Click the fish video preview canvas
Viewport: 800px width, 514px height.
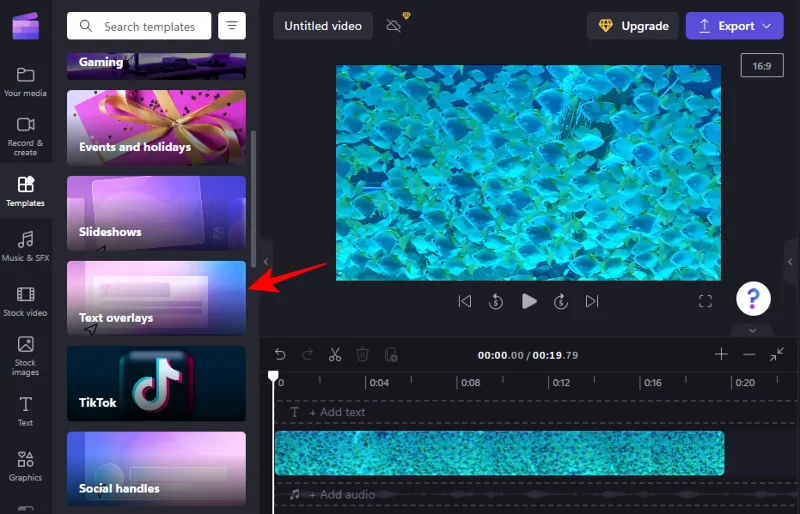coord(528,173)
